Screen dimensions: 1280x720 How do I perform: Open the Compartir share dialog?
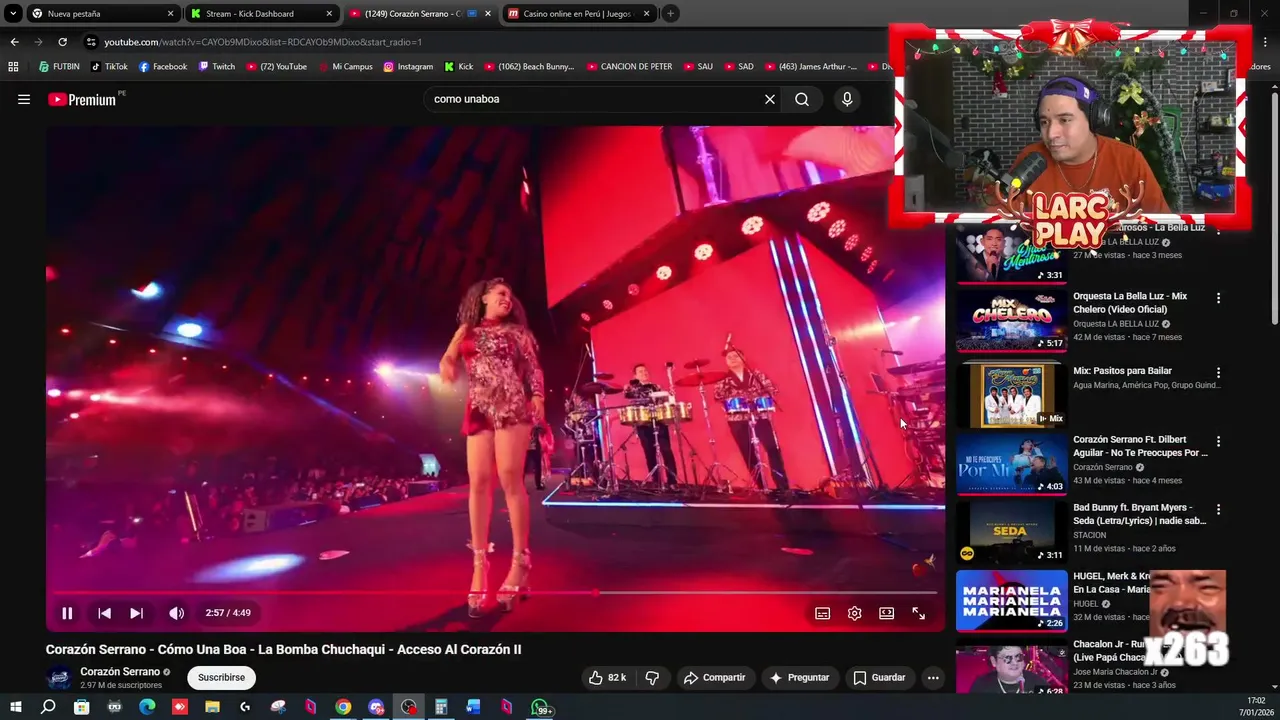coord(714,677)
